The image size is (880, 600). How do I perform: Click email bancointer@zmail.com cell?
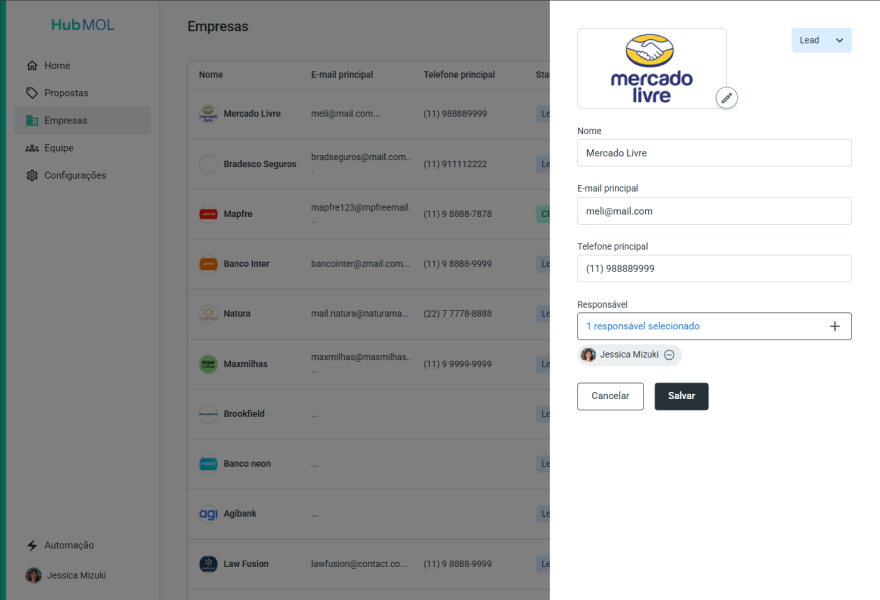click(360, 264)
